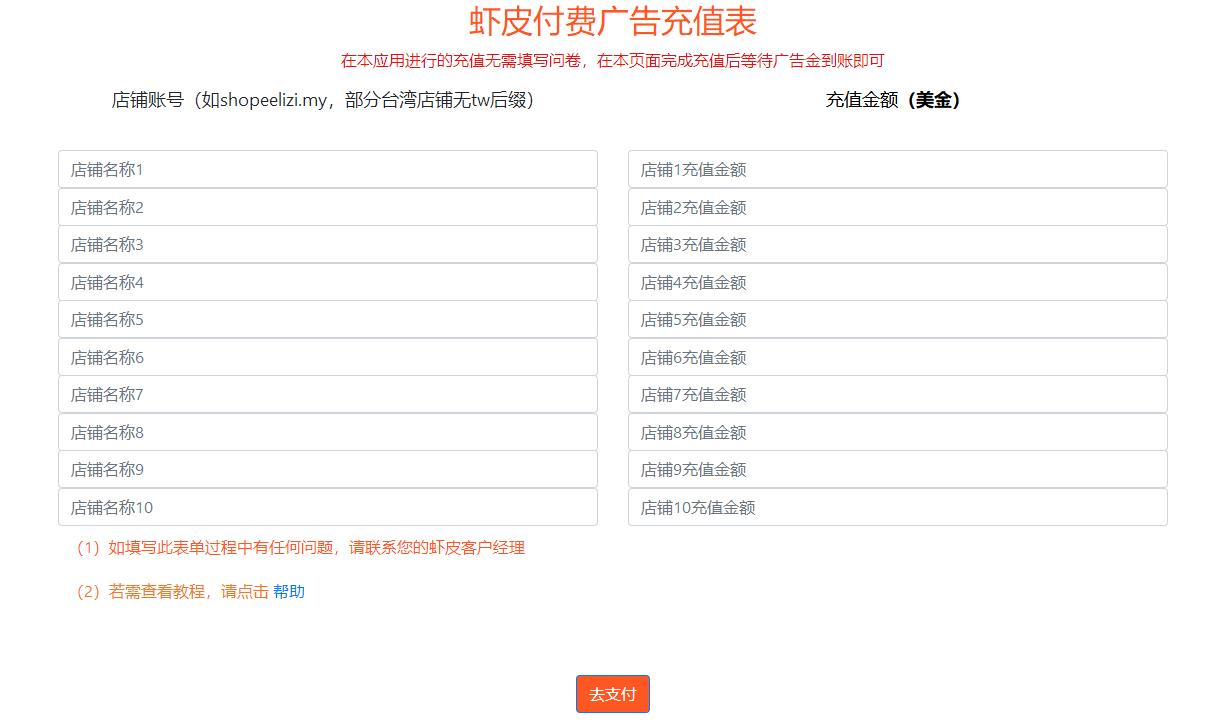The image size is (1227, 722).
Task: Click the 店铺9充值金额 input field
Action: 897,469
